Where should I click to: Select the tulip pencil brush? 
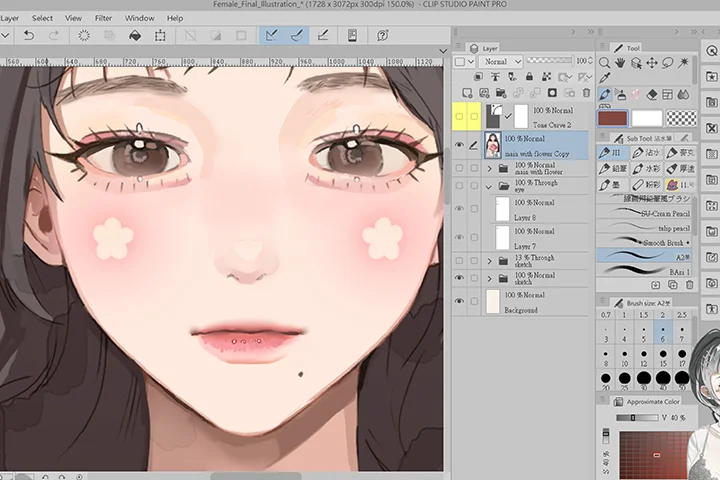click(x=644, y=228)
